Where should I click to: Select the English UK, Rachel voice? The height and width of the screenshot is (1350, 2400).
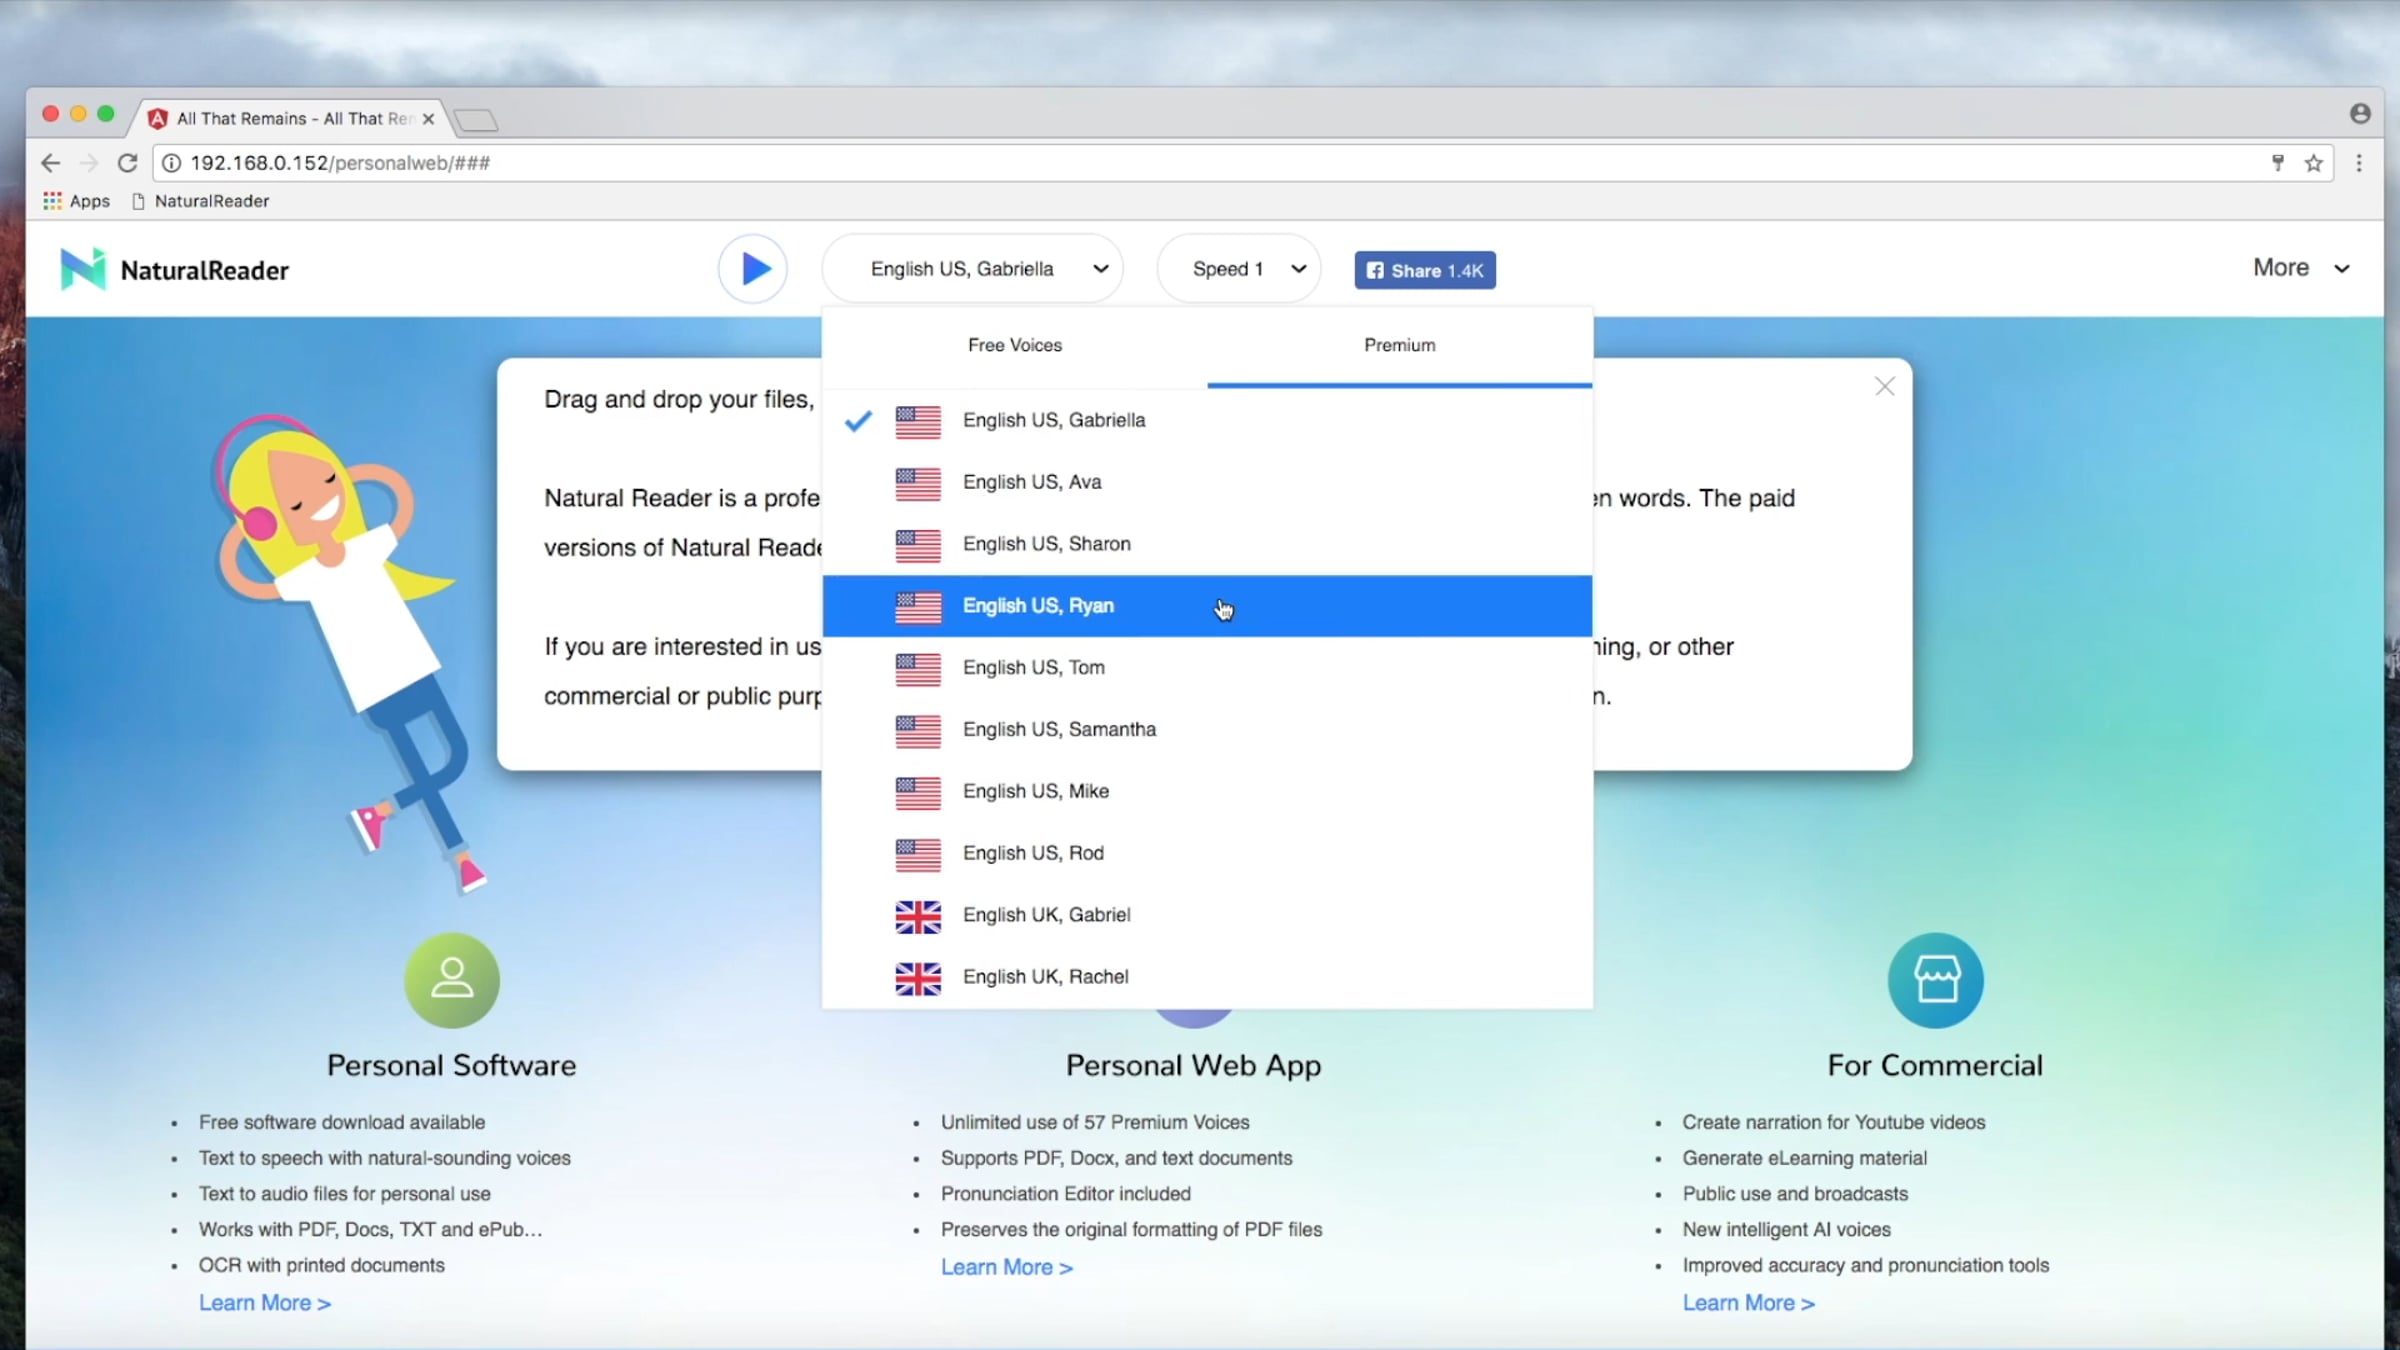pos(1207,977)
